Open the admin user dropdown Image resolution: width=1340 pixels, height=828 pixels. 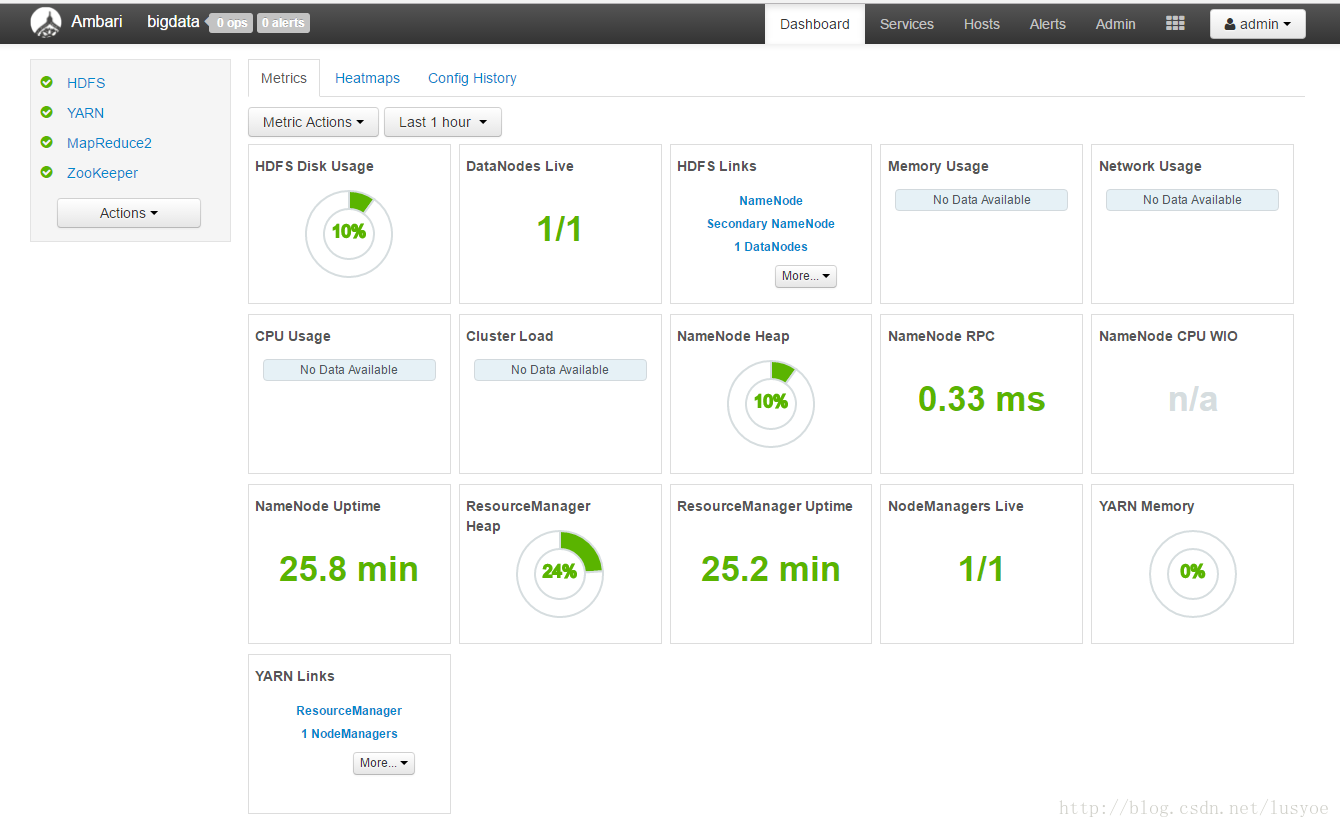(1257, 24)
